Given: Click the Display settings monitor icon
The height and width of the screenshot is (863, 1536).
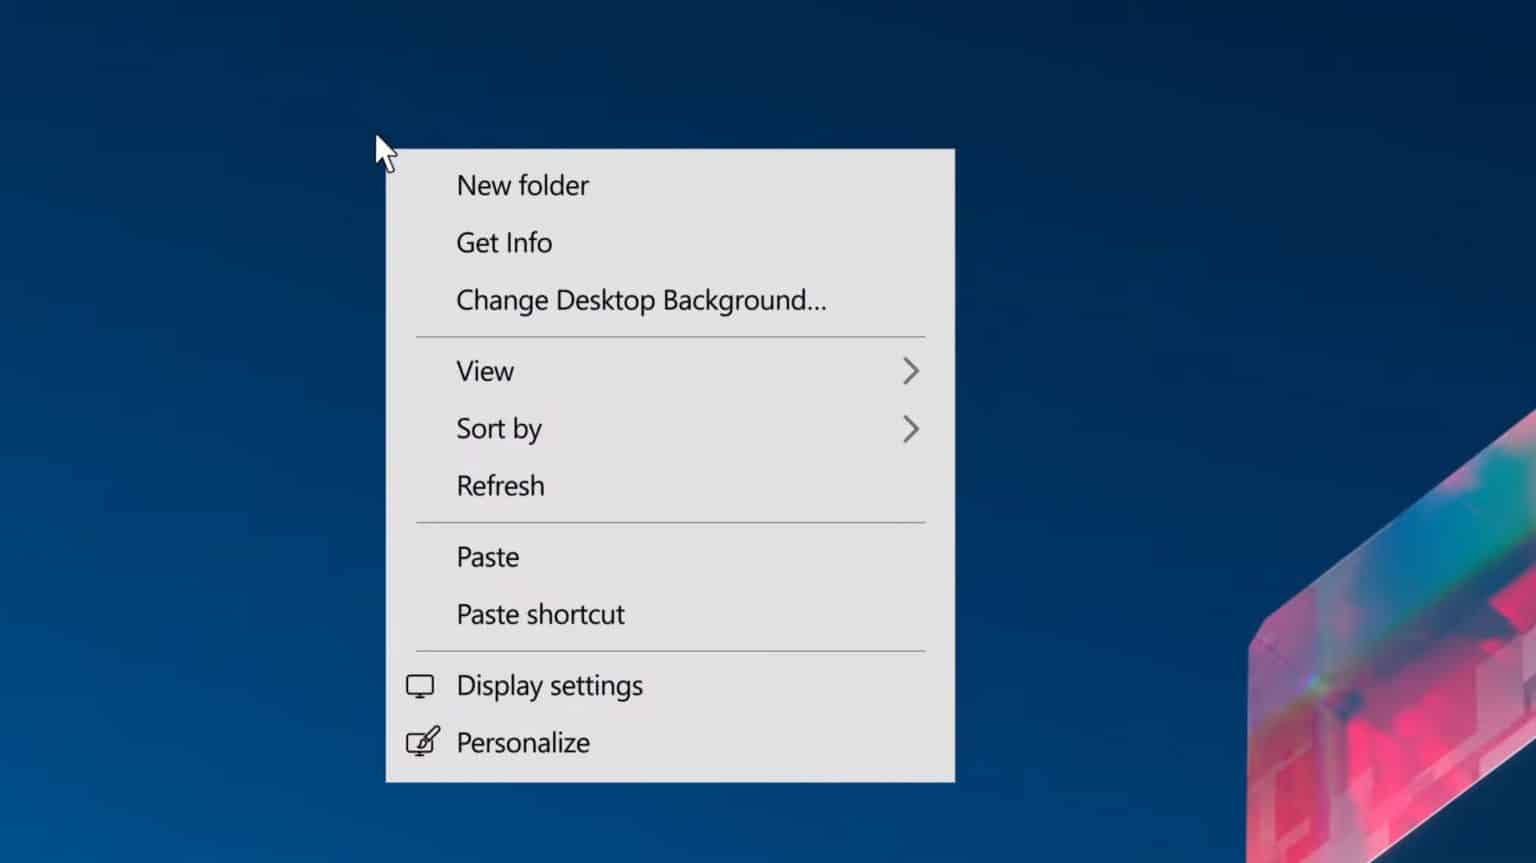Looking at the screenshot, I should [421, 686].
